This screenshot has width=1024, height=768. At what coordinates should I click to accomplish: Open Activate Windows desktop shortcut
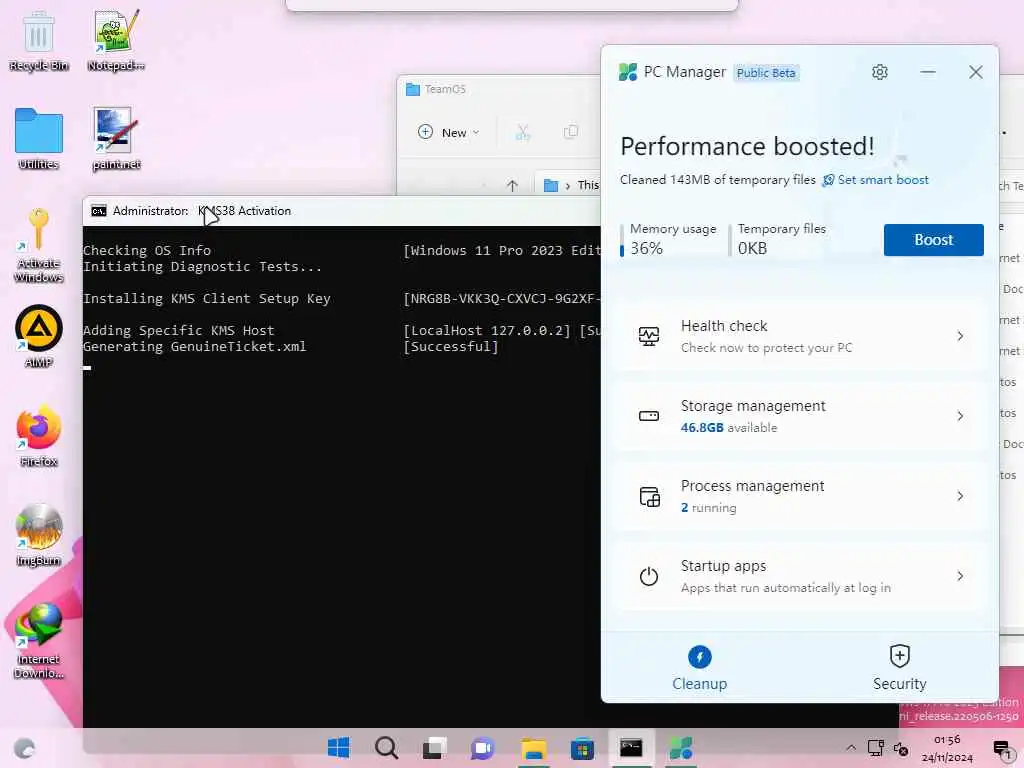click(39, 246)
